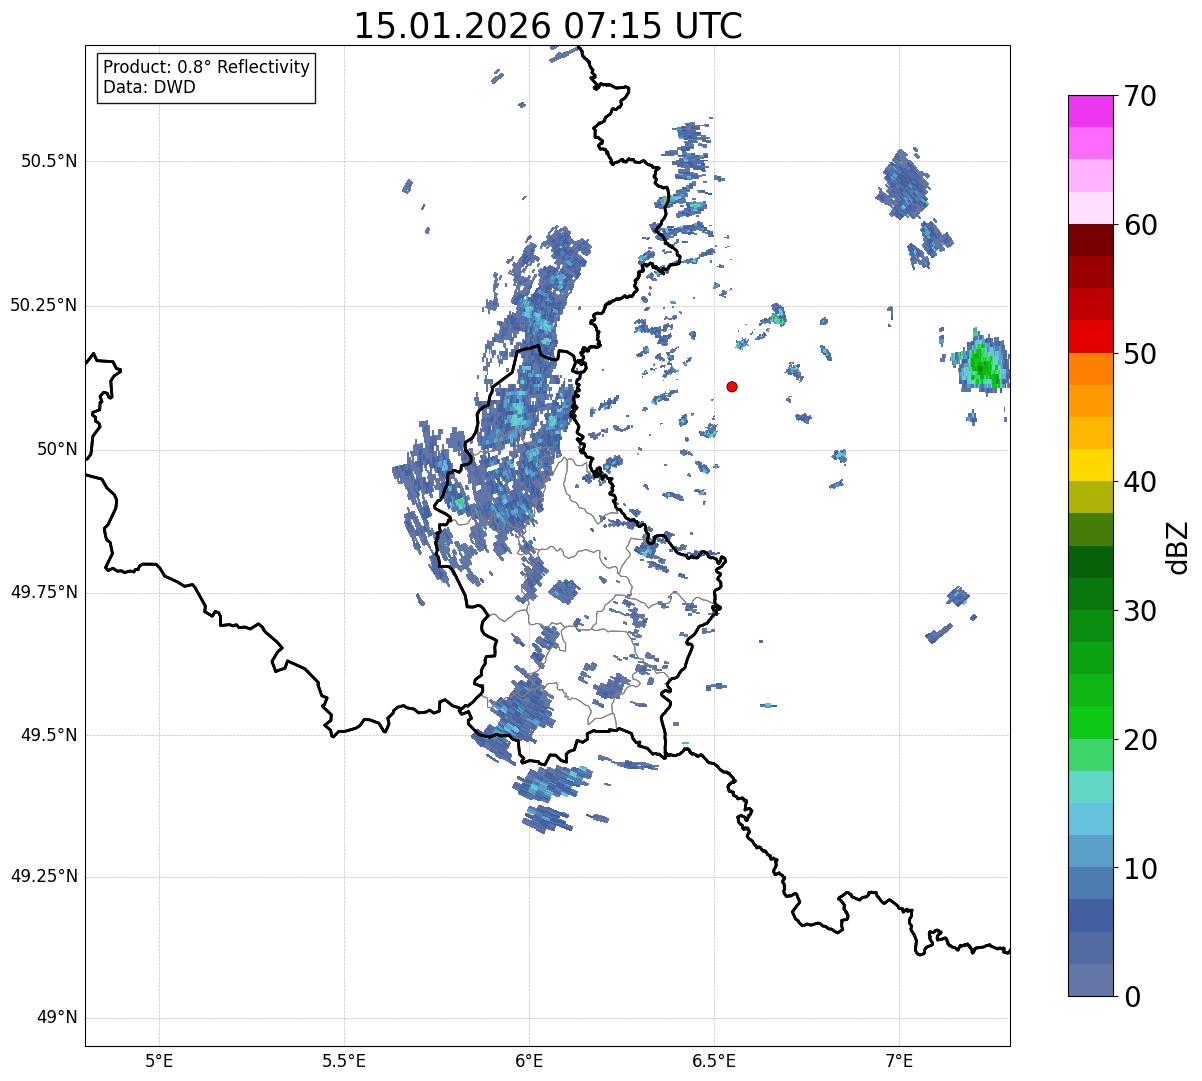This screenshot has width=1202, height=1081.
Task: Click the longitude label '5°E'
Action: [x=159, y=1062]
